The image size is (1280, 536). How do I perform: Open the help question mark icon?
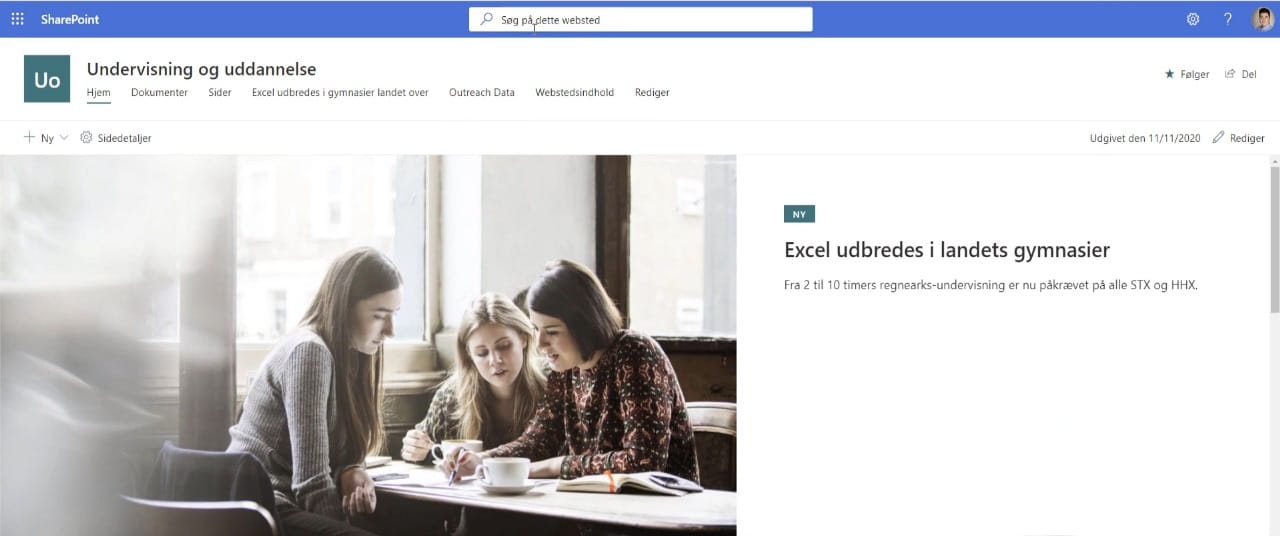click(x=1228, y=19)
